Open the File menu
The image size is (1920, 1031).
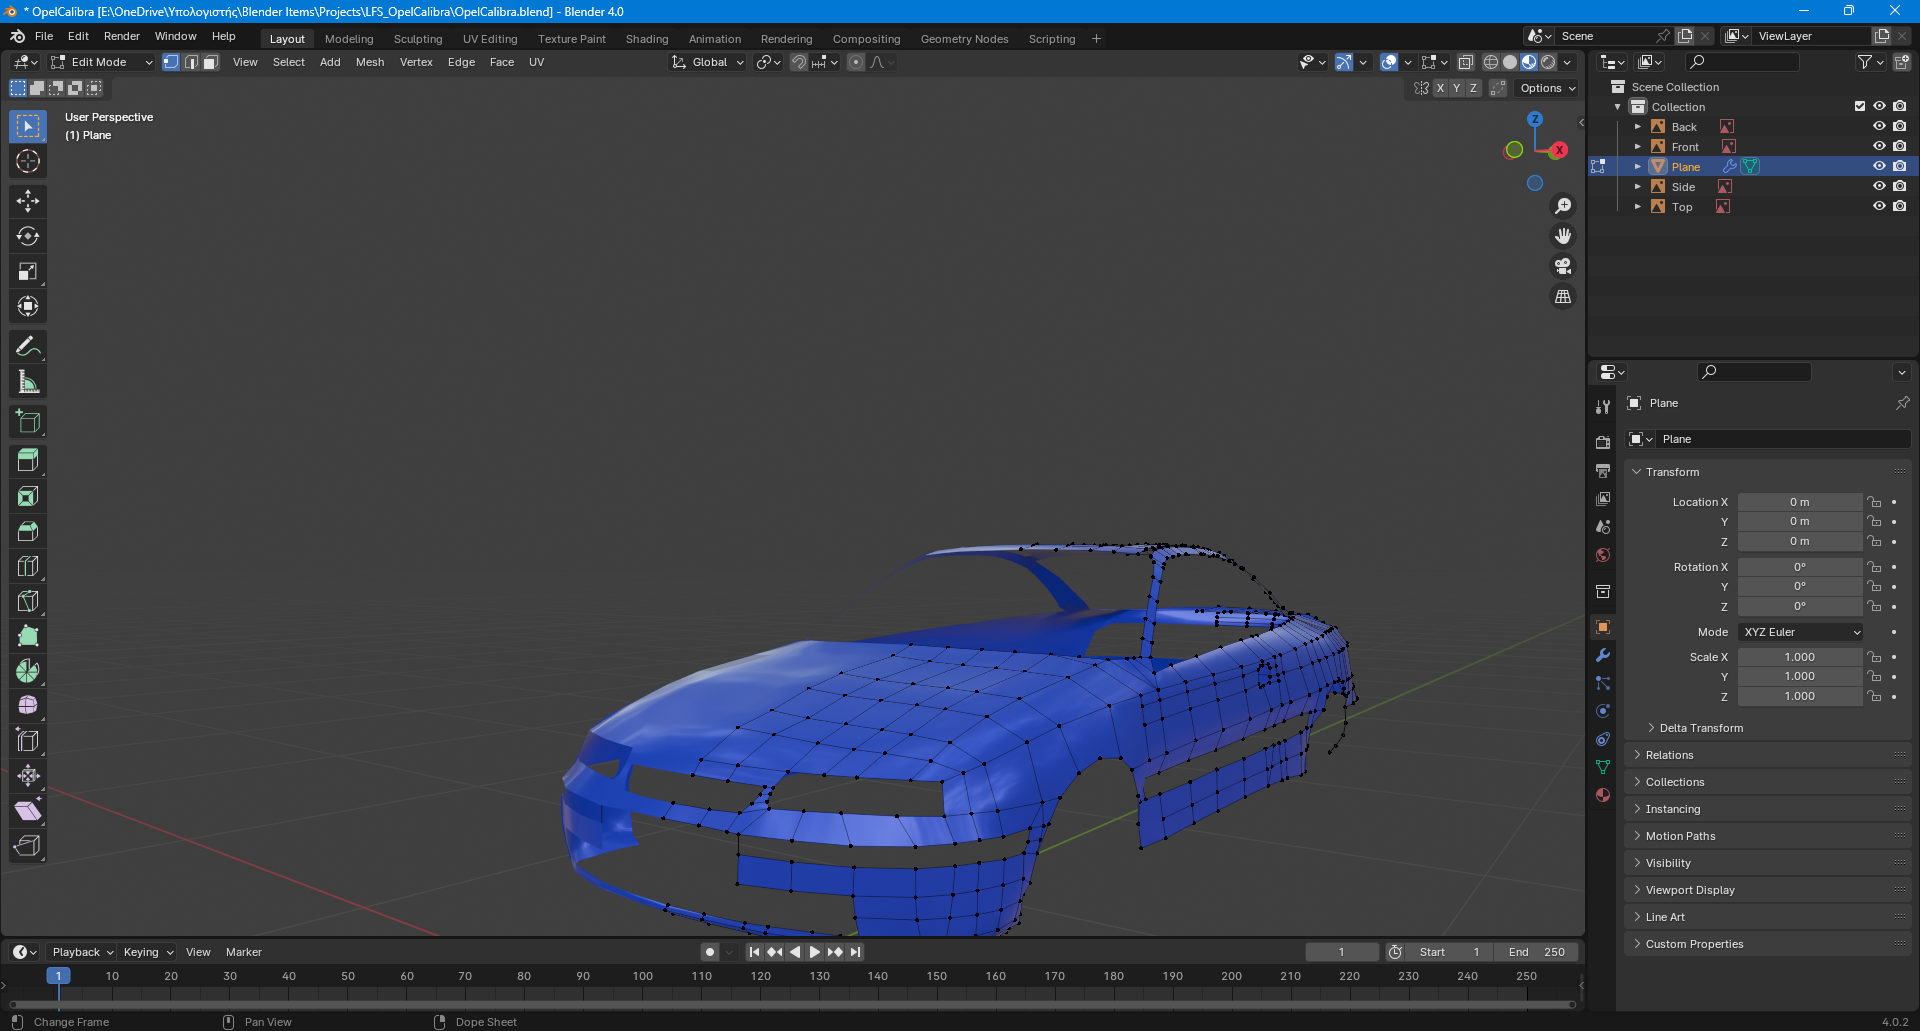(x=44, y=36)
